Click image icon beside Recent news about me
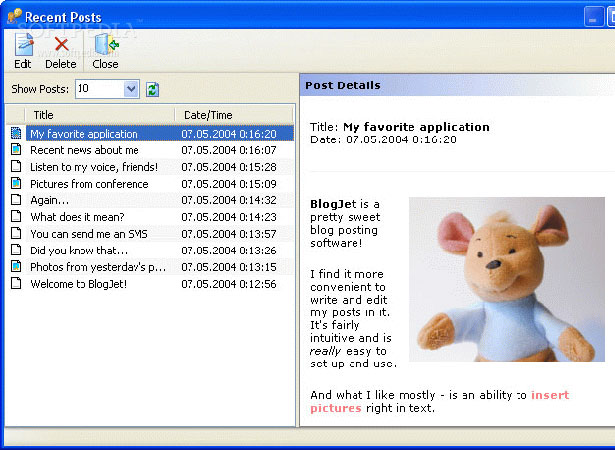The height and width of the screenshot is (450, 615). 16,149
